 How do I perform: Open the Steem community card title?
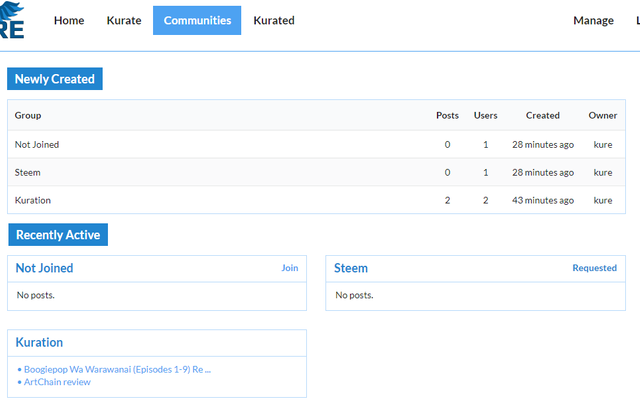coord(351,268)
